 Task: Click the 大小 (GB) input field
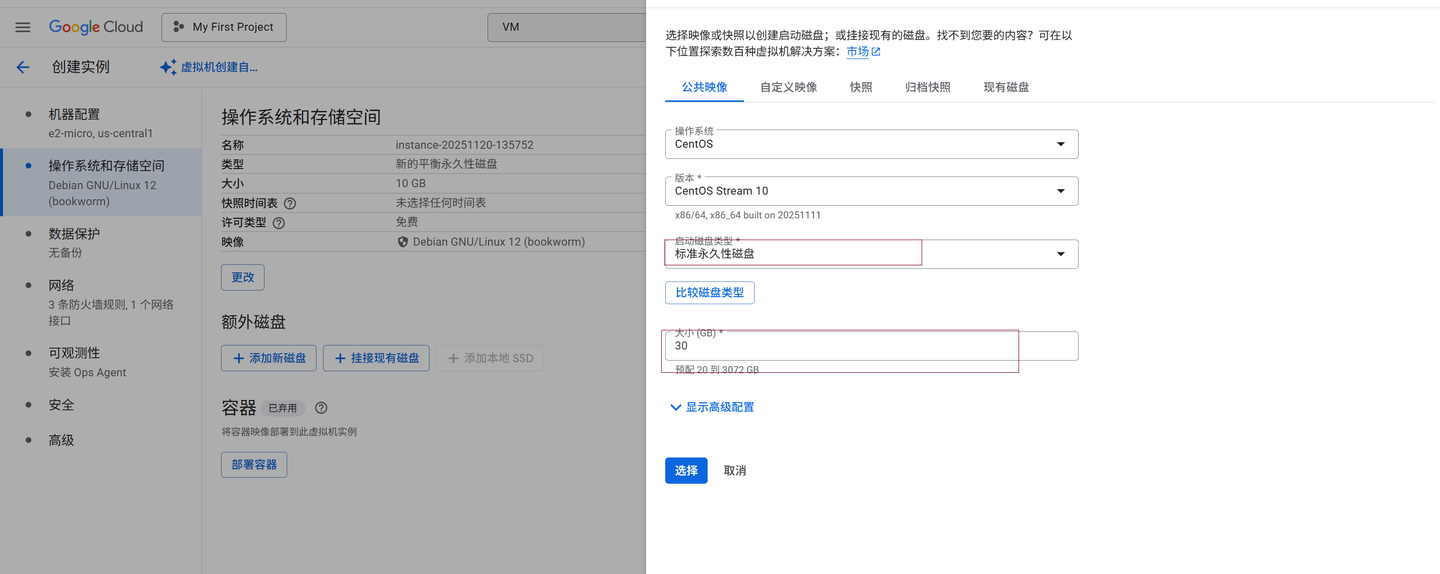coord(871,346)
